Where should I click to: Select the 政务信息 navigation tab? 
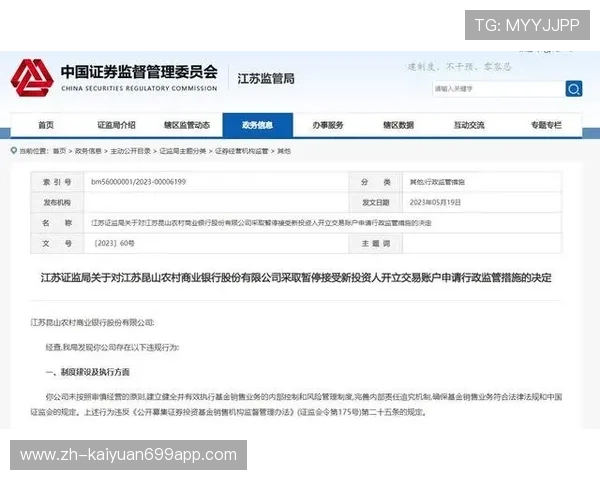[258, 125]
